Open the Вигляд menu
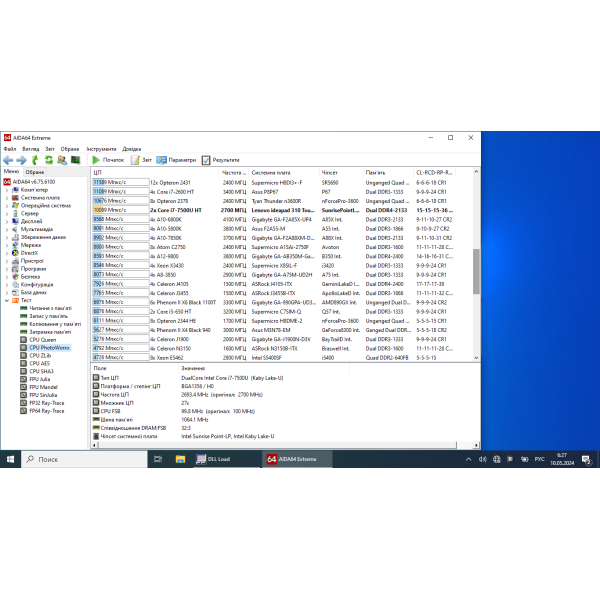Screen dimensions: 600x600 click(31, 149)
